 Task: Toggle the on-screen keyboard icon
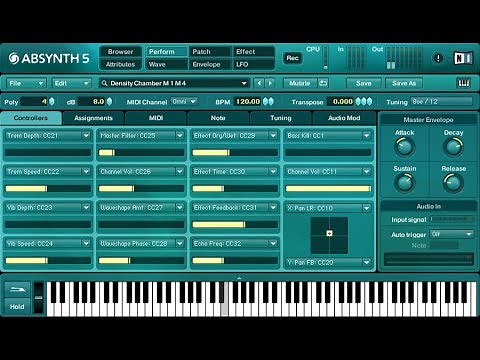coord(464,83)
